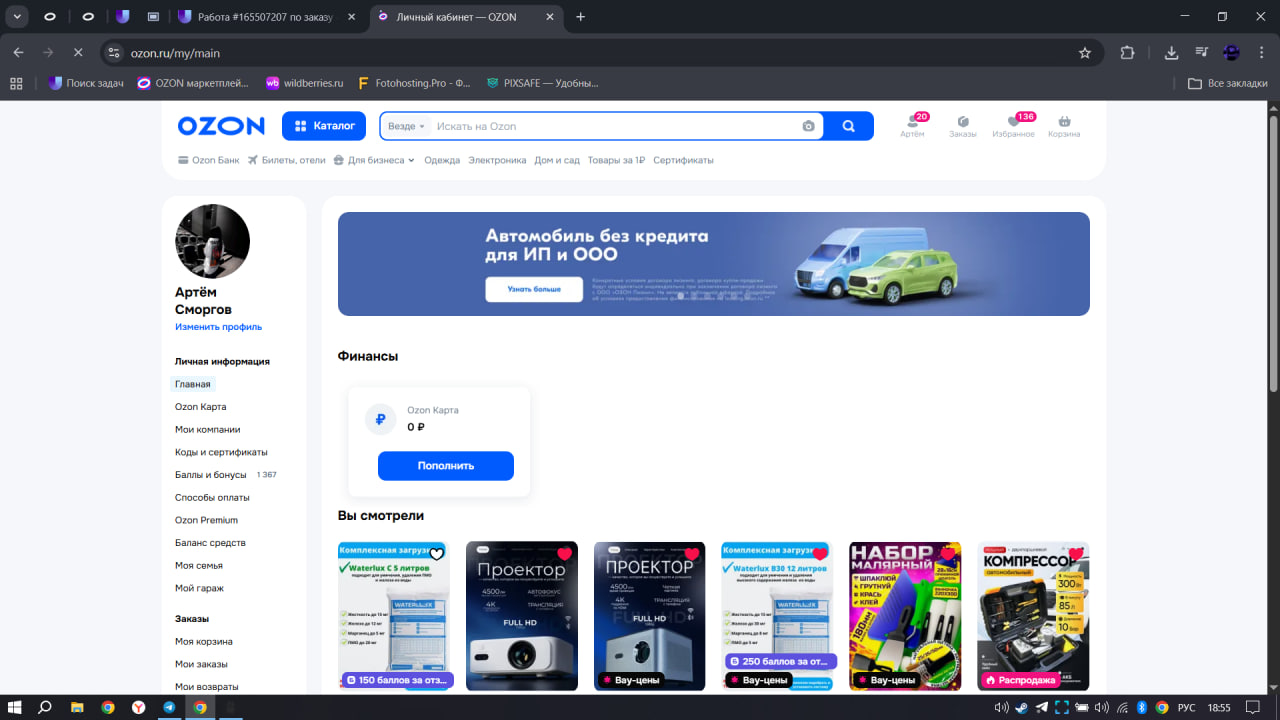Click the Пополнить button for Ozon Карта

446,466
